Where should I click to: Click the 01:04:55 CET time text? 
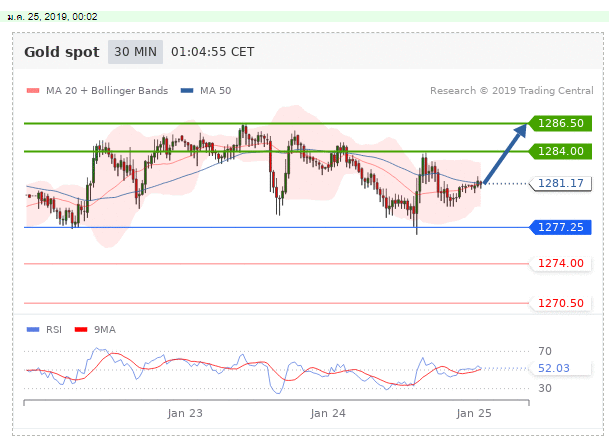212,52
